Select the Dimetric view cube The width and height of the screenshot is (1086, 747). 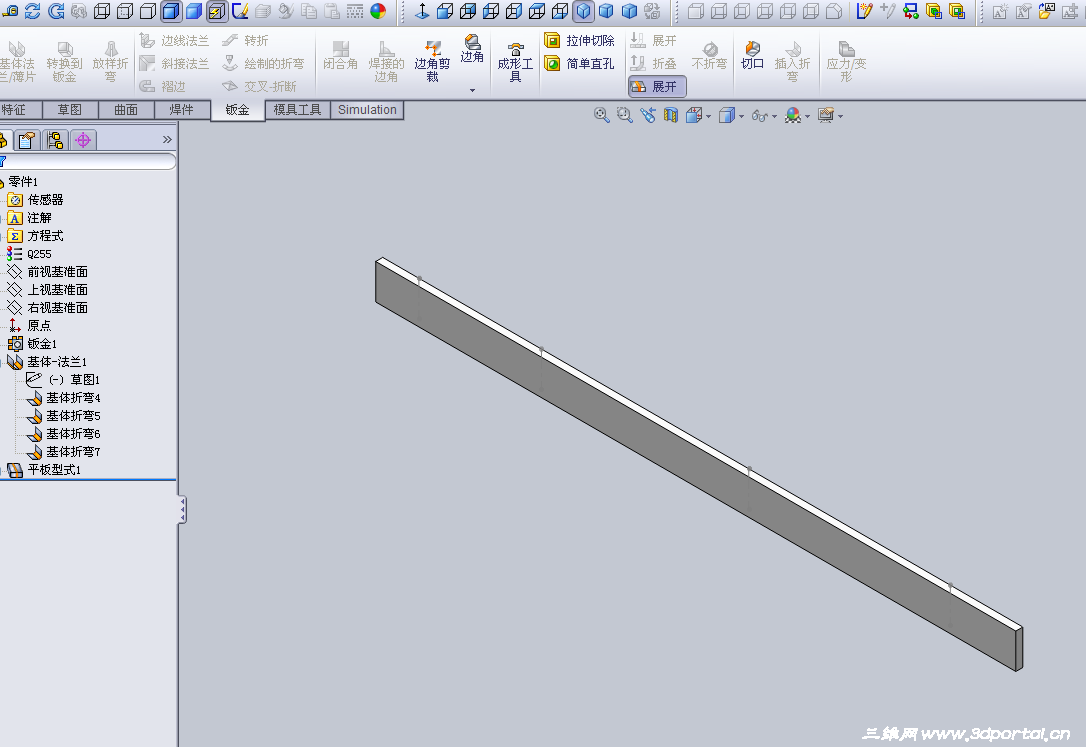[x=629, y=11]
